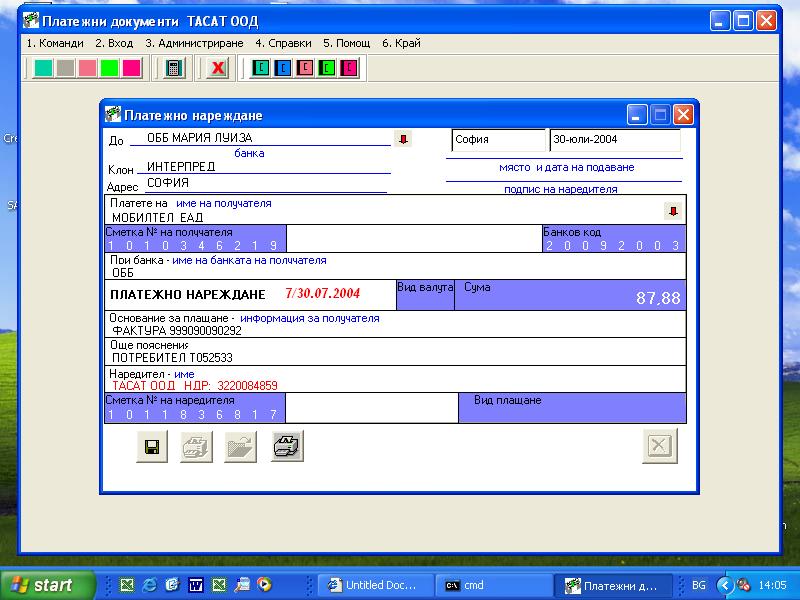This screenshot has height=600, width=800.
Task: Click the 'място и дата на подаване' label
Action: point(566,167)
